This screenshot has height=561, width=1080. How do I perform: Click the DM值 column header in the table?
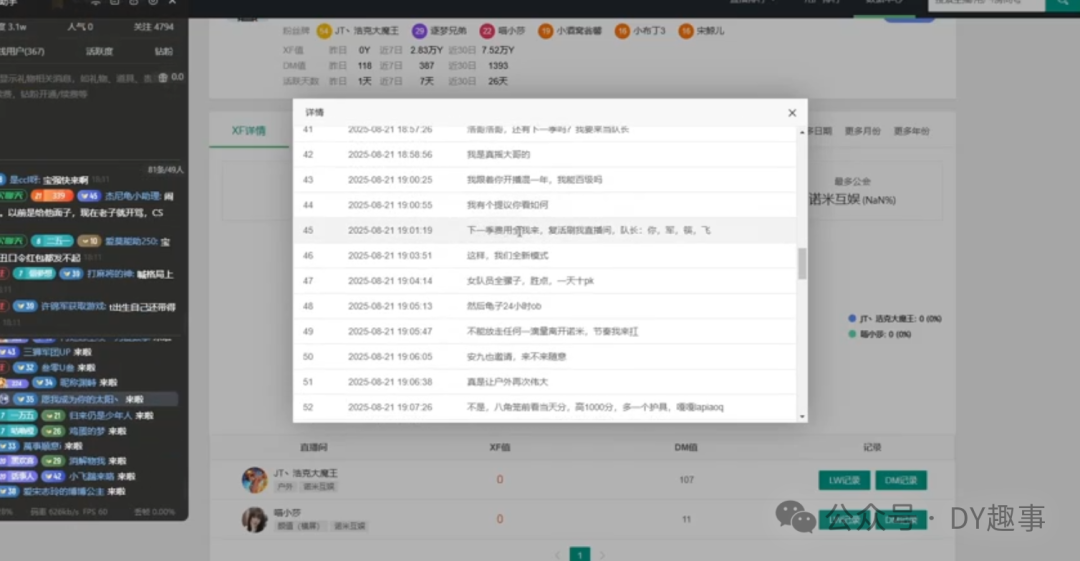coord(686,447)
